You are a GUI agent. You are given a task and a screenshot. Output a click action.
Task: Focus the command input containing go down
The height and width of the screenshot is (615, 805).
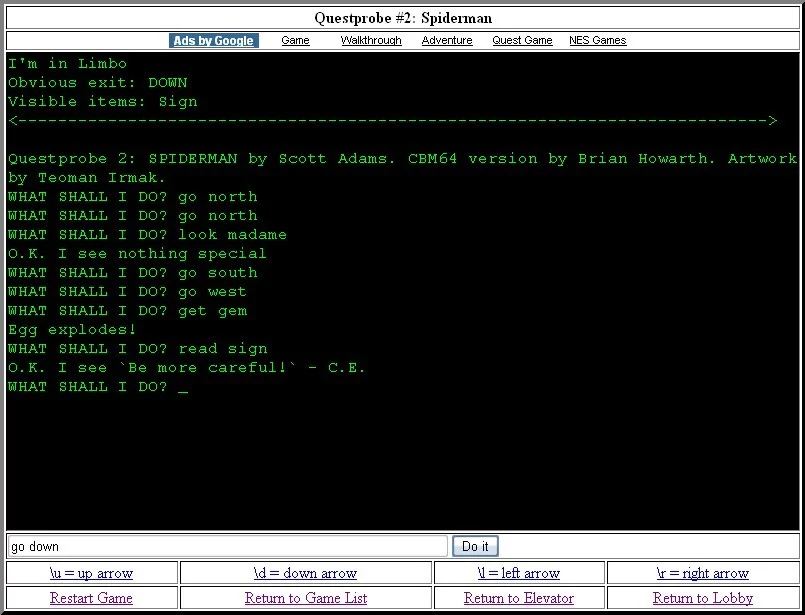coord(227,546)
